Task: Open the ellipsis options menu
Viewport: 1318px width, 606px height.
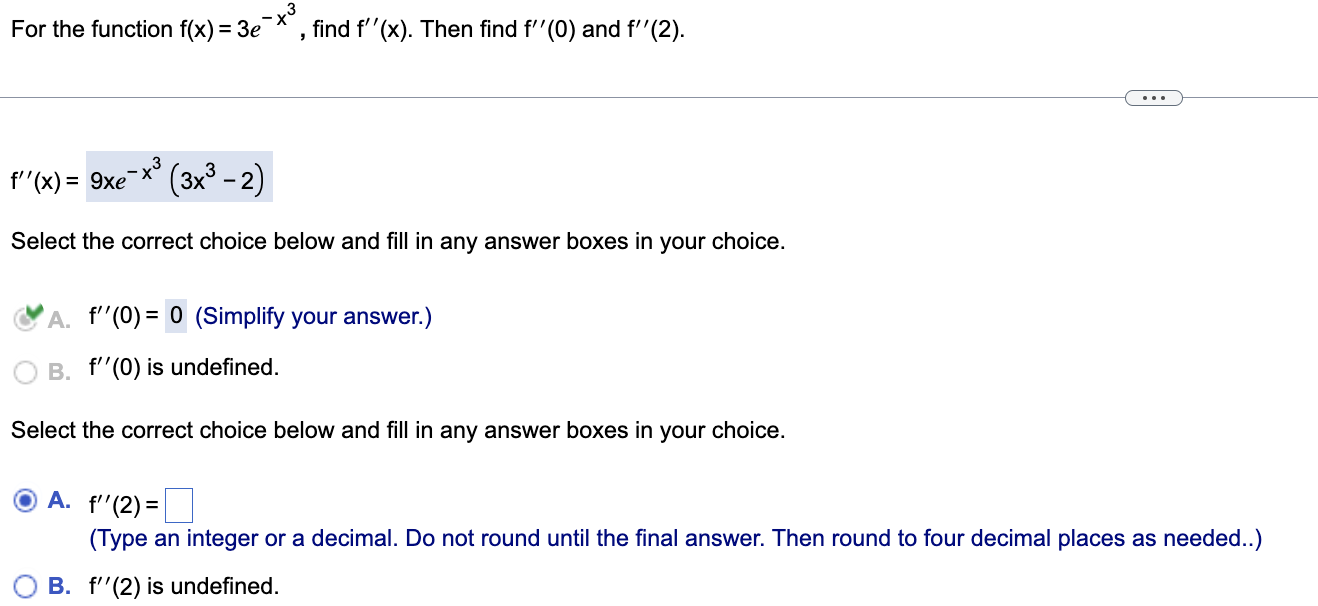Action: pos(1153,97)
